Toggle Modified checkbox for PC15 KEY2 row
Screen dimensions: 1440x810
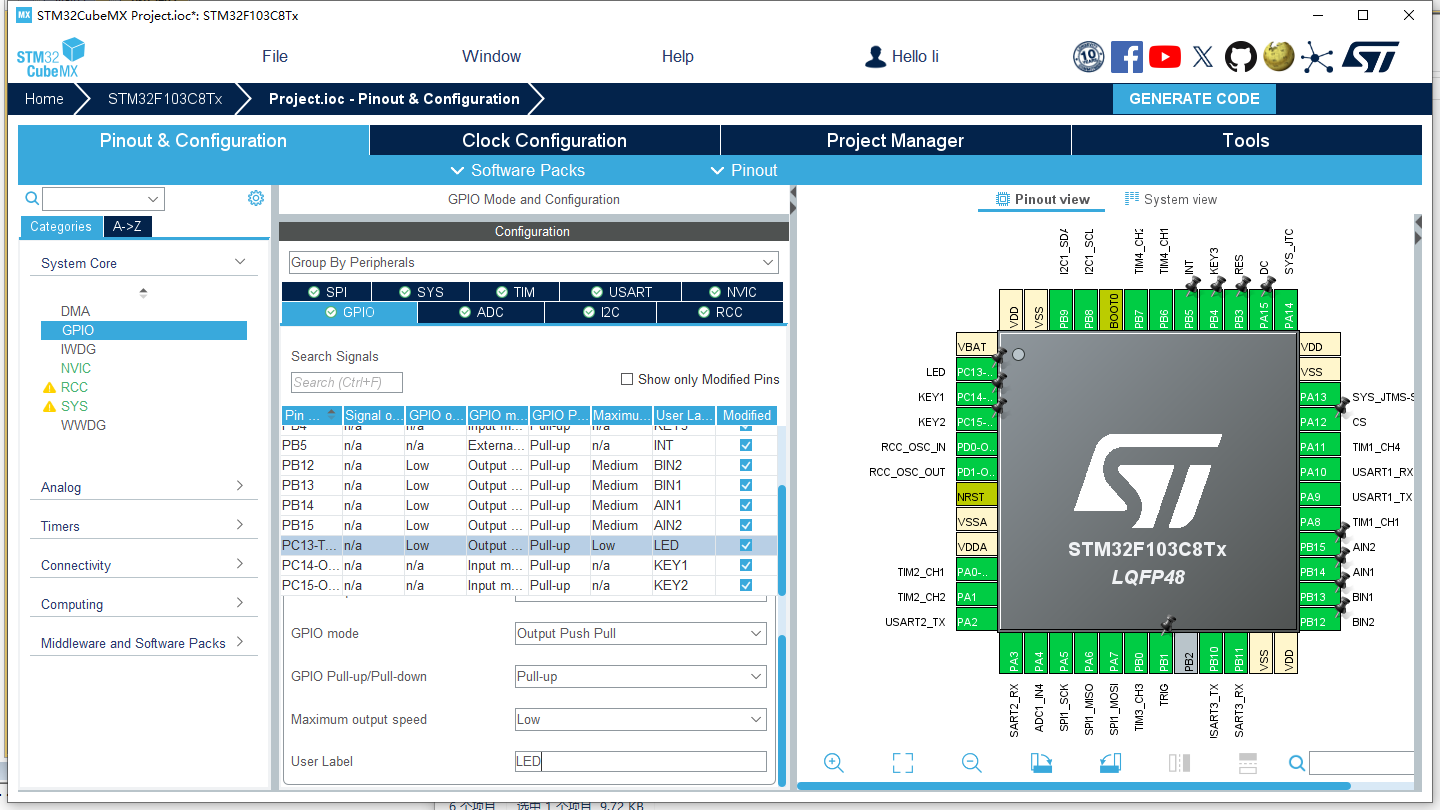(x=746, y=585)
